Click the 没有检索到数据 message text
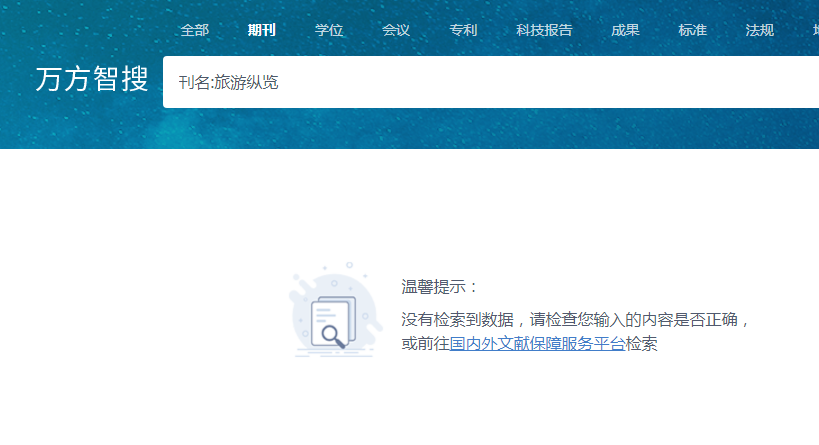819x445 pixels. click(x=458, y=320)
